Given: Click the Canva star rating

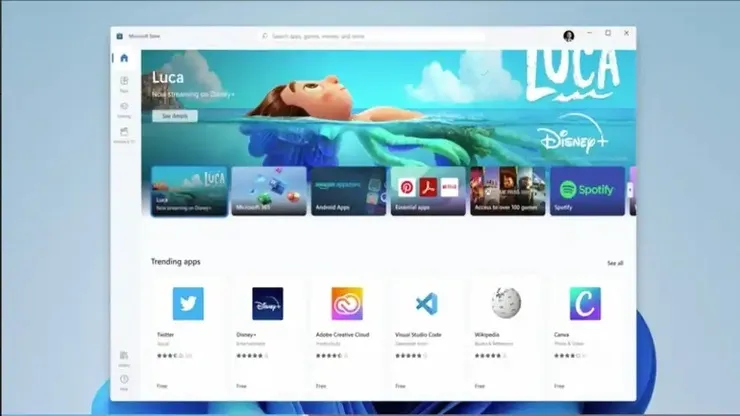Looking at the screenshot, I should 568,356.
